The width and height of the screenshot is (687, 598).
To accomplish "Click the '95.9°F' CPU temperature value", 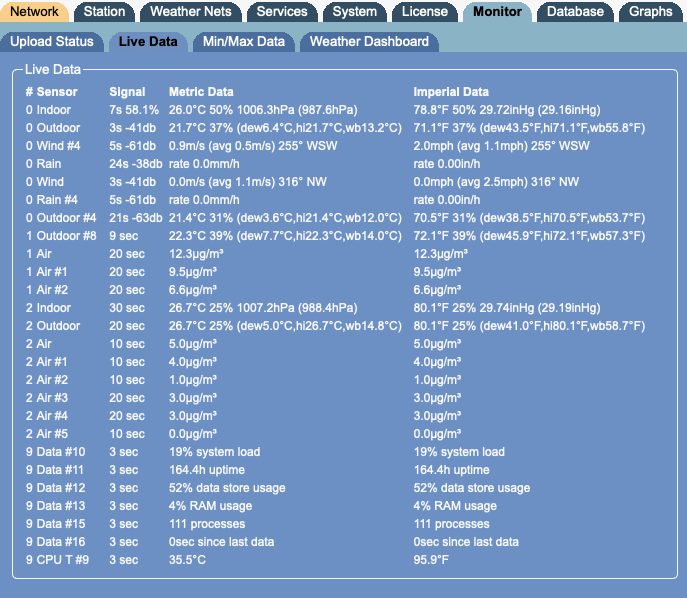I will 431,559.
